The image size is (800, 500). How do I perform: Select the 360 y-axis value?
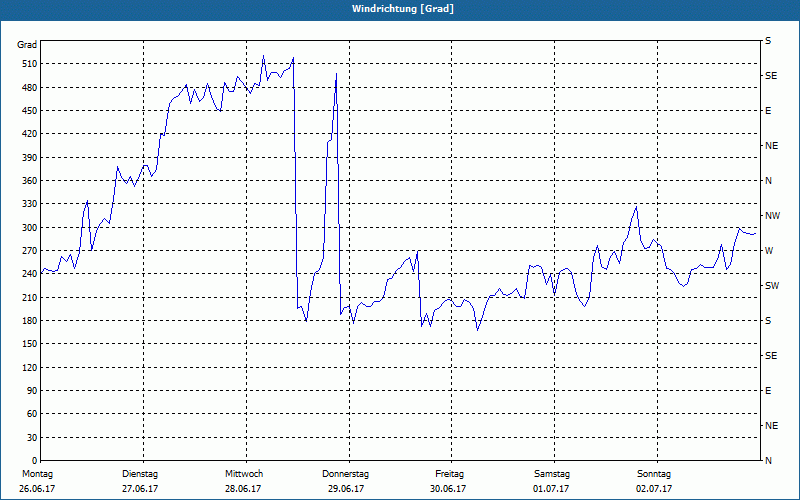tap(30, 181)
